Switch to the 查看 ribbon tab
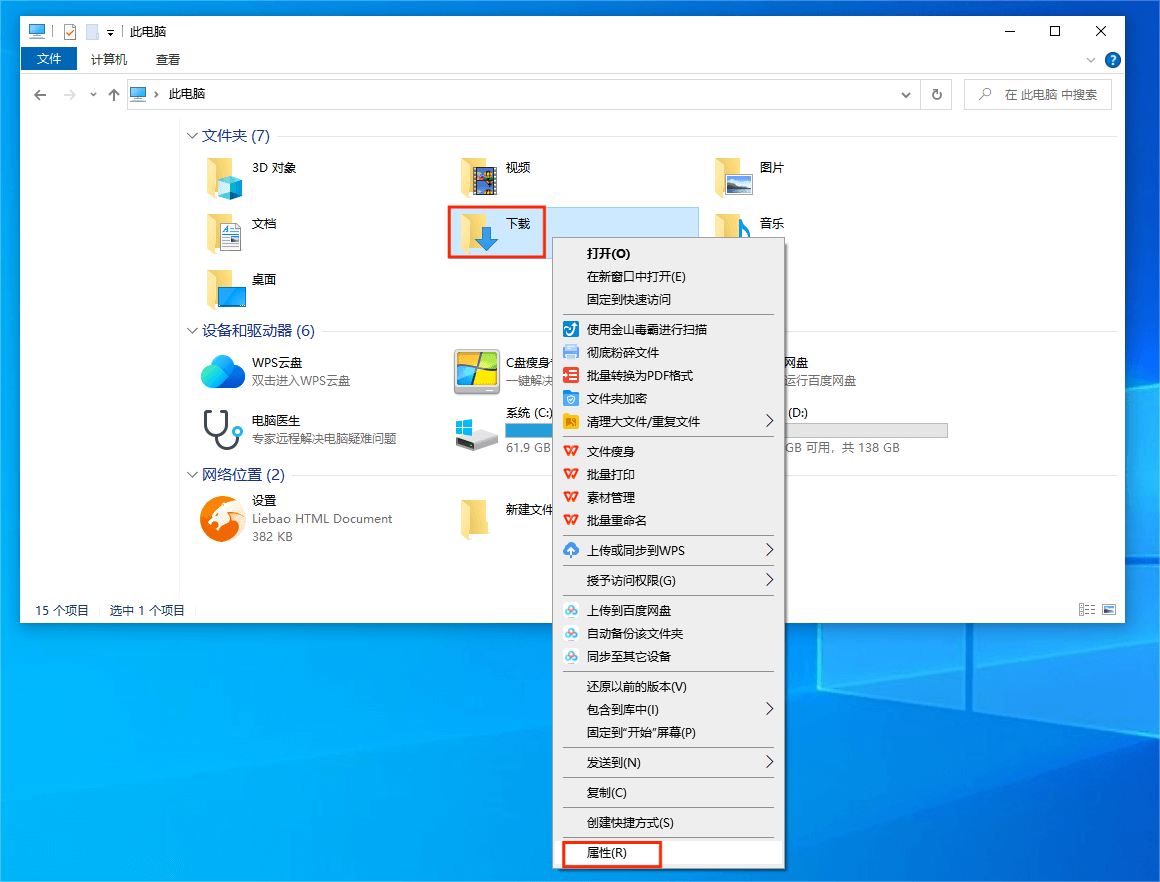The height and width of the screenshot is (882, 1160). tap(167, 59)
